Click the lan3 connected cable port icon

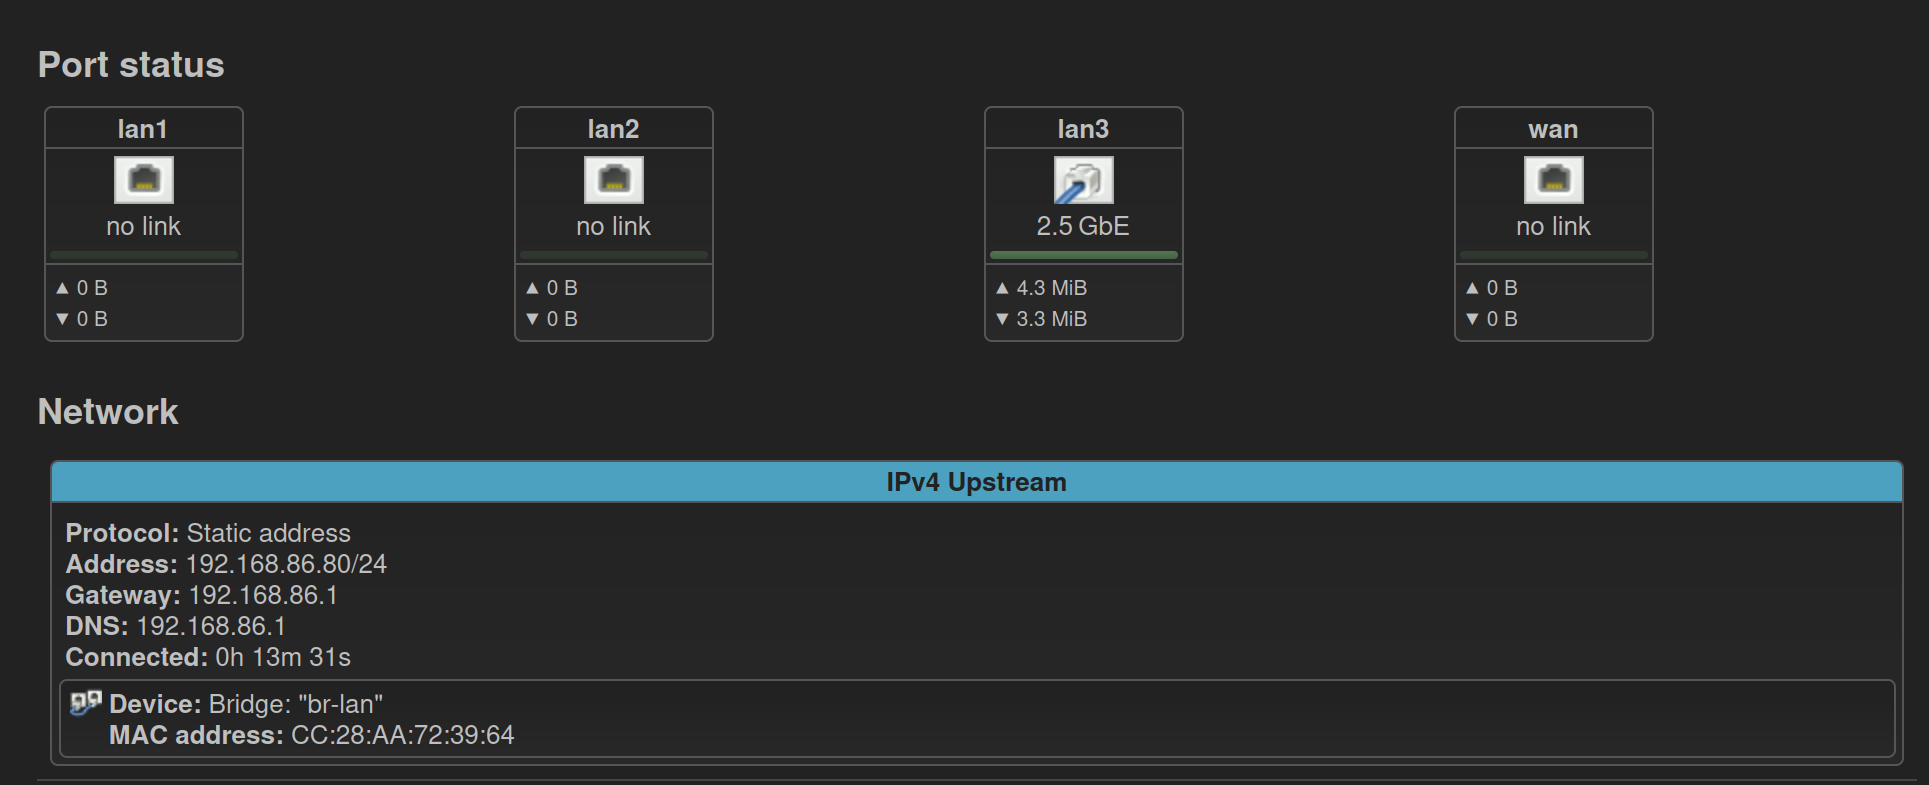pyautogui.click(x=1084, y=180)
